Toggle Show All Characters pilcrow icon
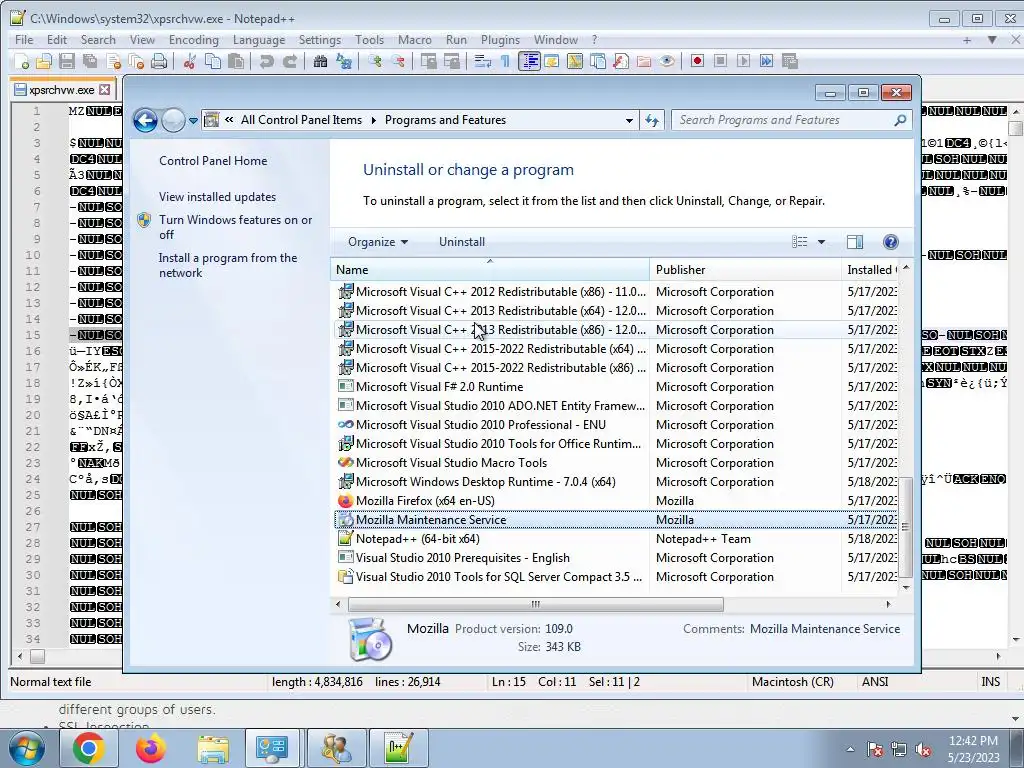Viewport: 1024px width, 768px height. coord(505,61)
